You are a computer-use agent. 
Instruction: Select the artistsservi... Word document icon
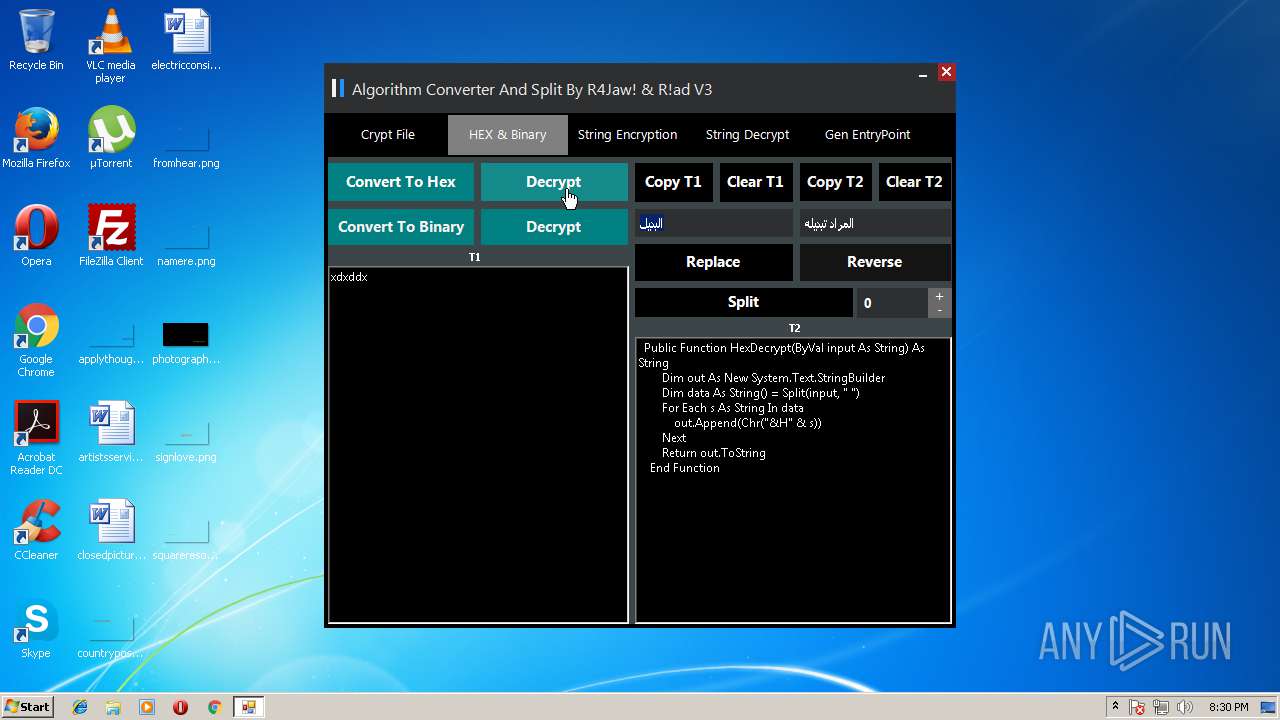tap(111, 432)
